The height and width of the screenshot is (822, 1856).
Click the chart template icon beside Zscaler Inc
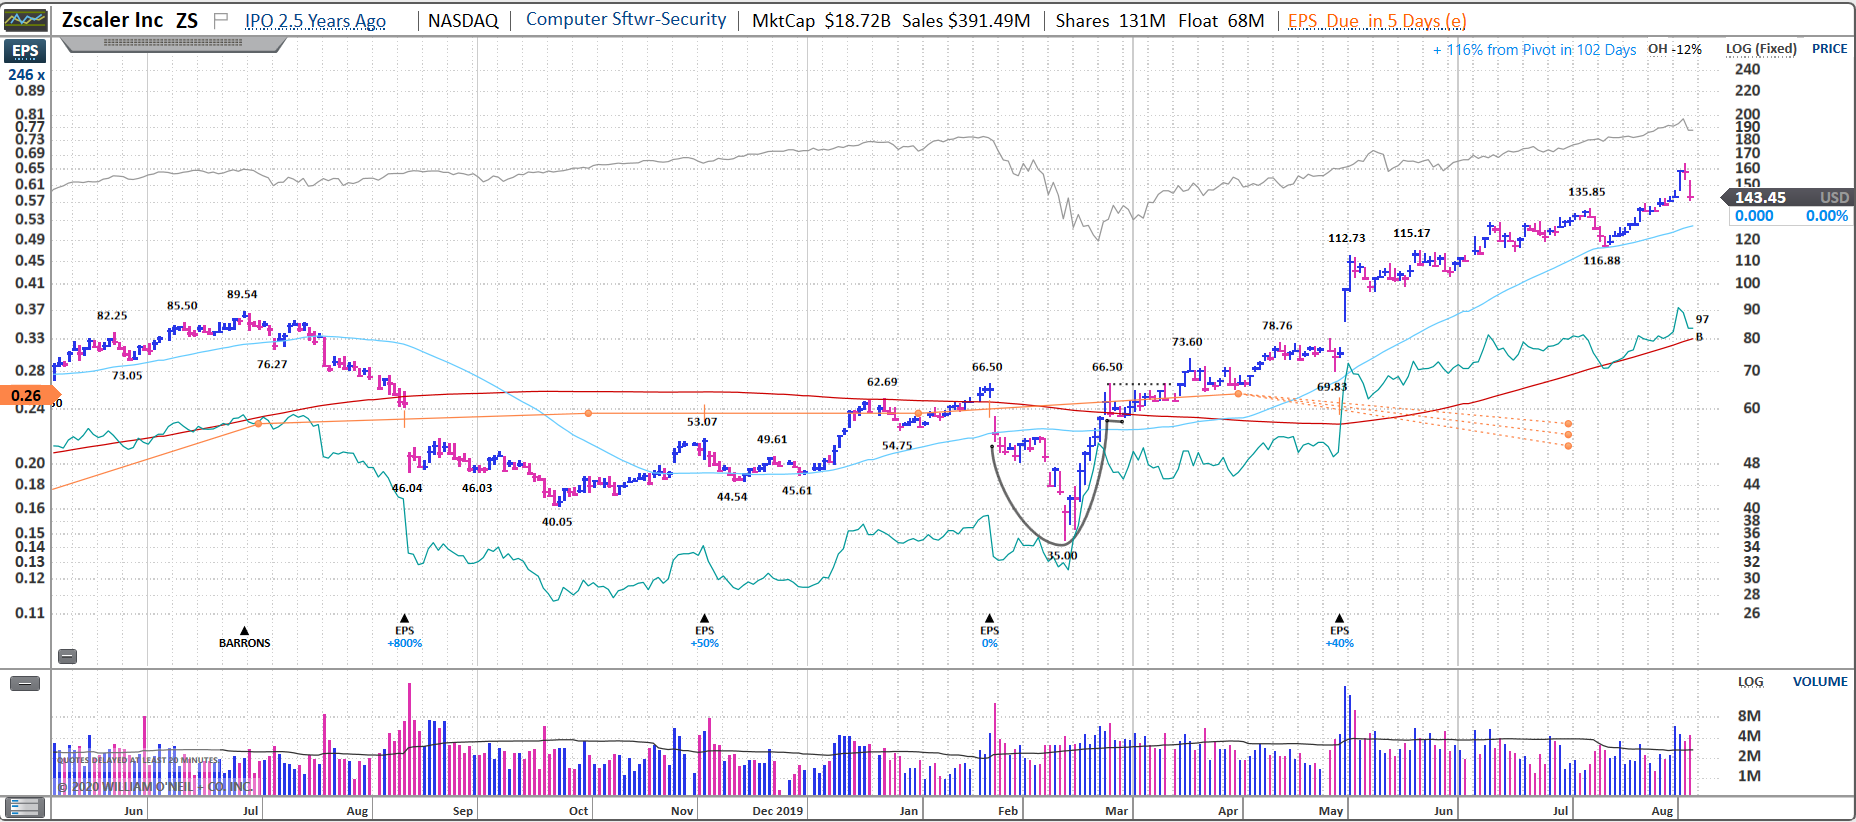25,20
